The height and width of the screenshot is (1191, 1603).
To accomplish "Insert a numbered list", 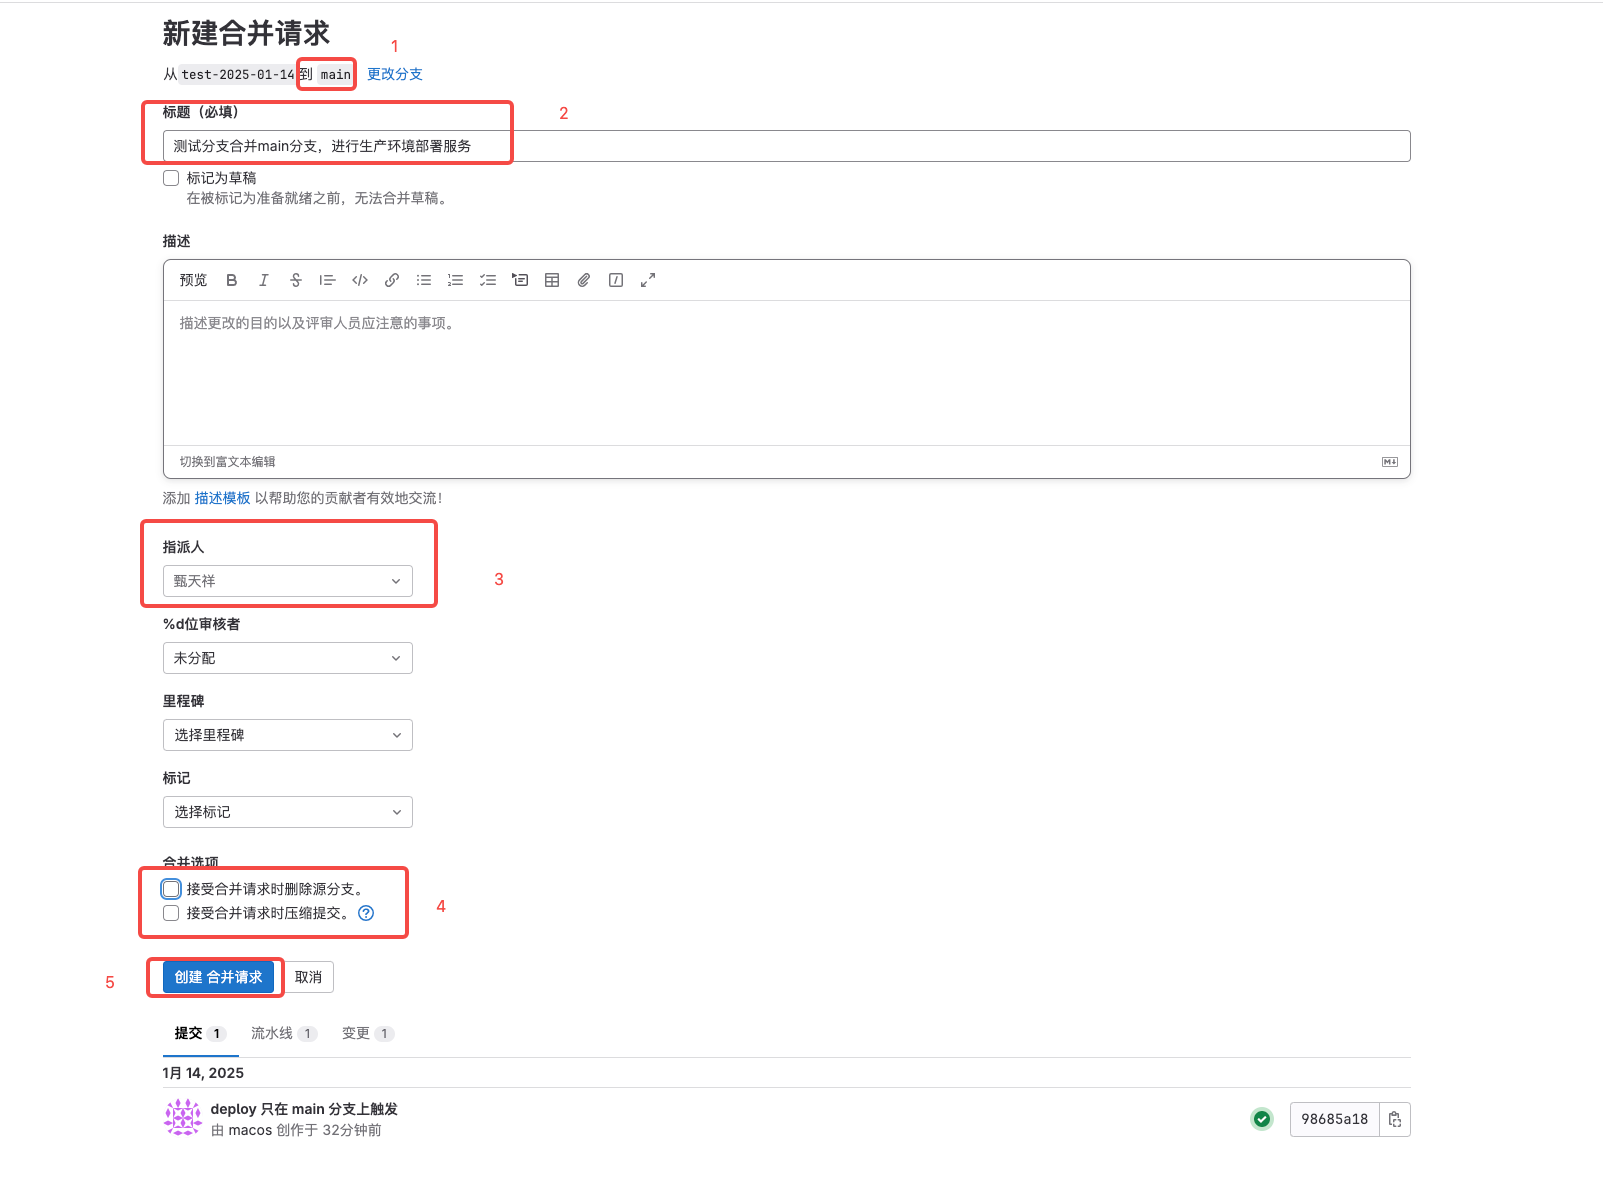I will (x=456, y=280).
